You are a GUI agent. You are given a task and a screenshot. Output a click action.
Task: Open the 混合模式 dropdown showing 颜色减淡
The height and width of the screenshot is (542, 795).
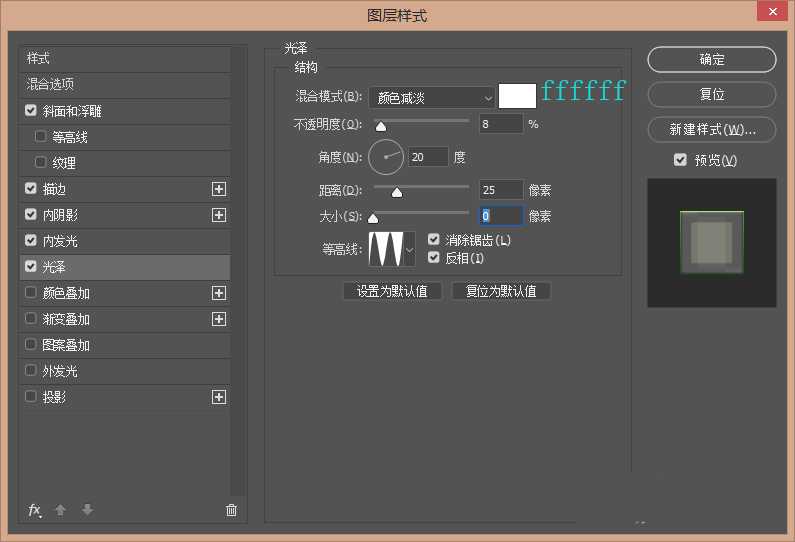click(432, 97)
